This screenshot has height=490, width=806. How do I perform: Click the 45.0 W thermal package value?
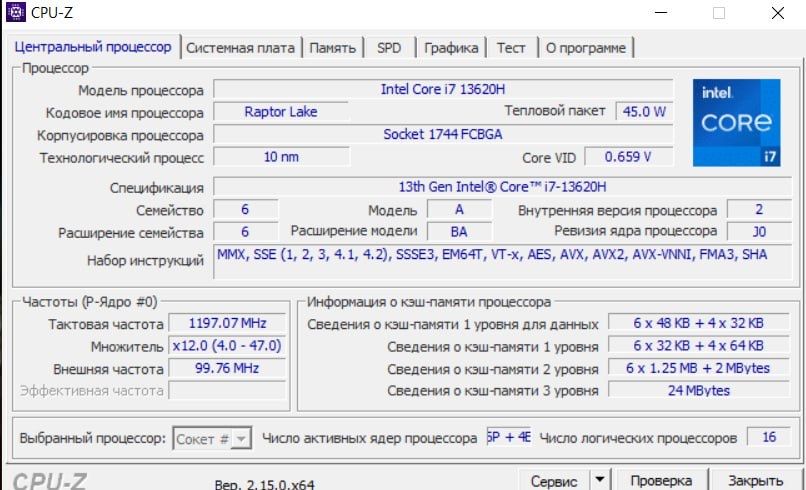pyautogui.click(x=644, y=112)
